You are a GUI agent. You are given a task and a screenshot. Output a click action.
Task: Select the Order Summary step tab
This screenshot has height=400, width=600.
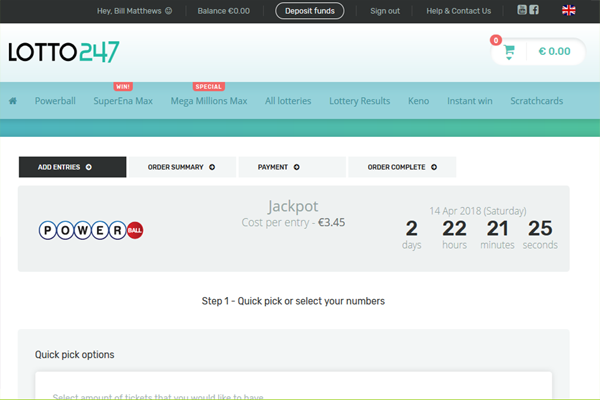(182, 167)
